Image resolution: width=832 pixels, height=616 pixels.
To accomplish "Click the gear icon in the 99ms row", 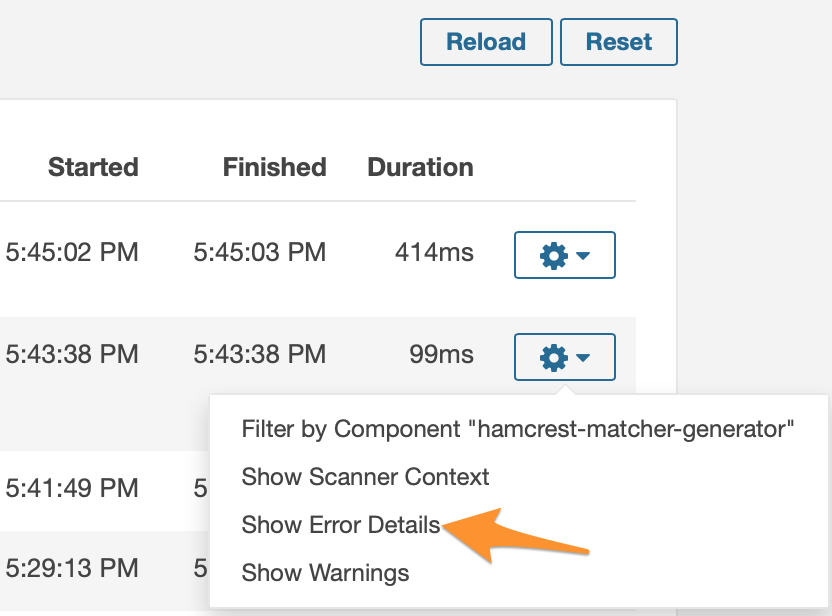I will pyautogui.click(x=553, y=357).
